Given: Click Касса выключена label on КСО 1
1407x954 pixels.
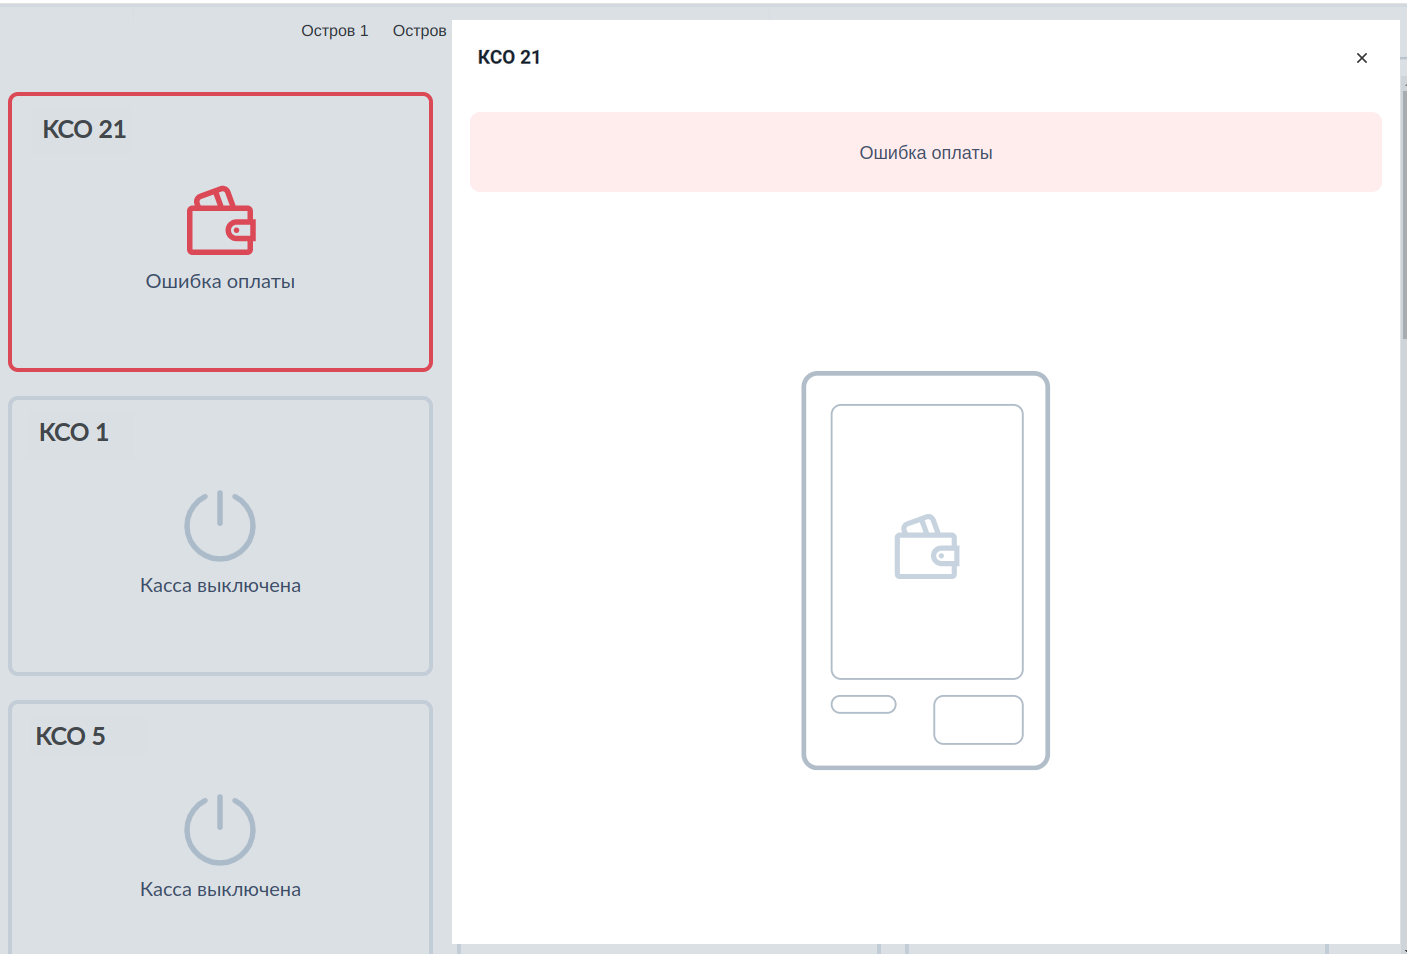Looking at the screenshot, I should coord(220,586).
